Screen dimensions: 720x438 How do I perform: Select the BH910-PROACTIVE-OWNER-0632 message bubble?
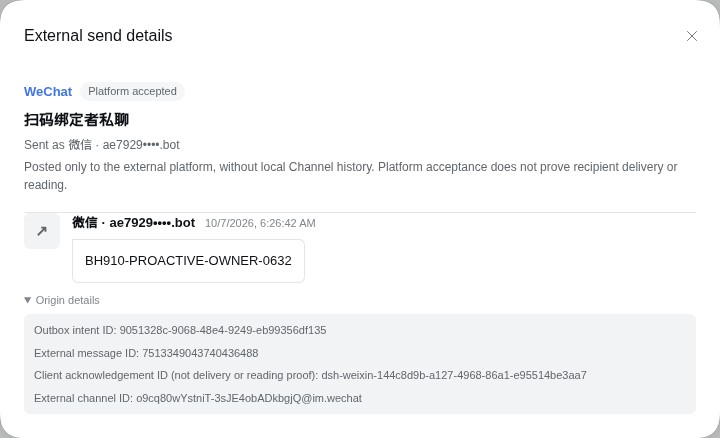pyautogui.click(x=188, y=261)
